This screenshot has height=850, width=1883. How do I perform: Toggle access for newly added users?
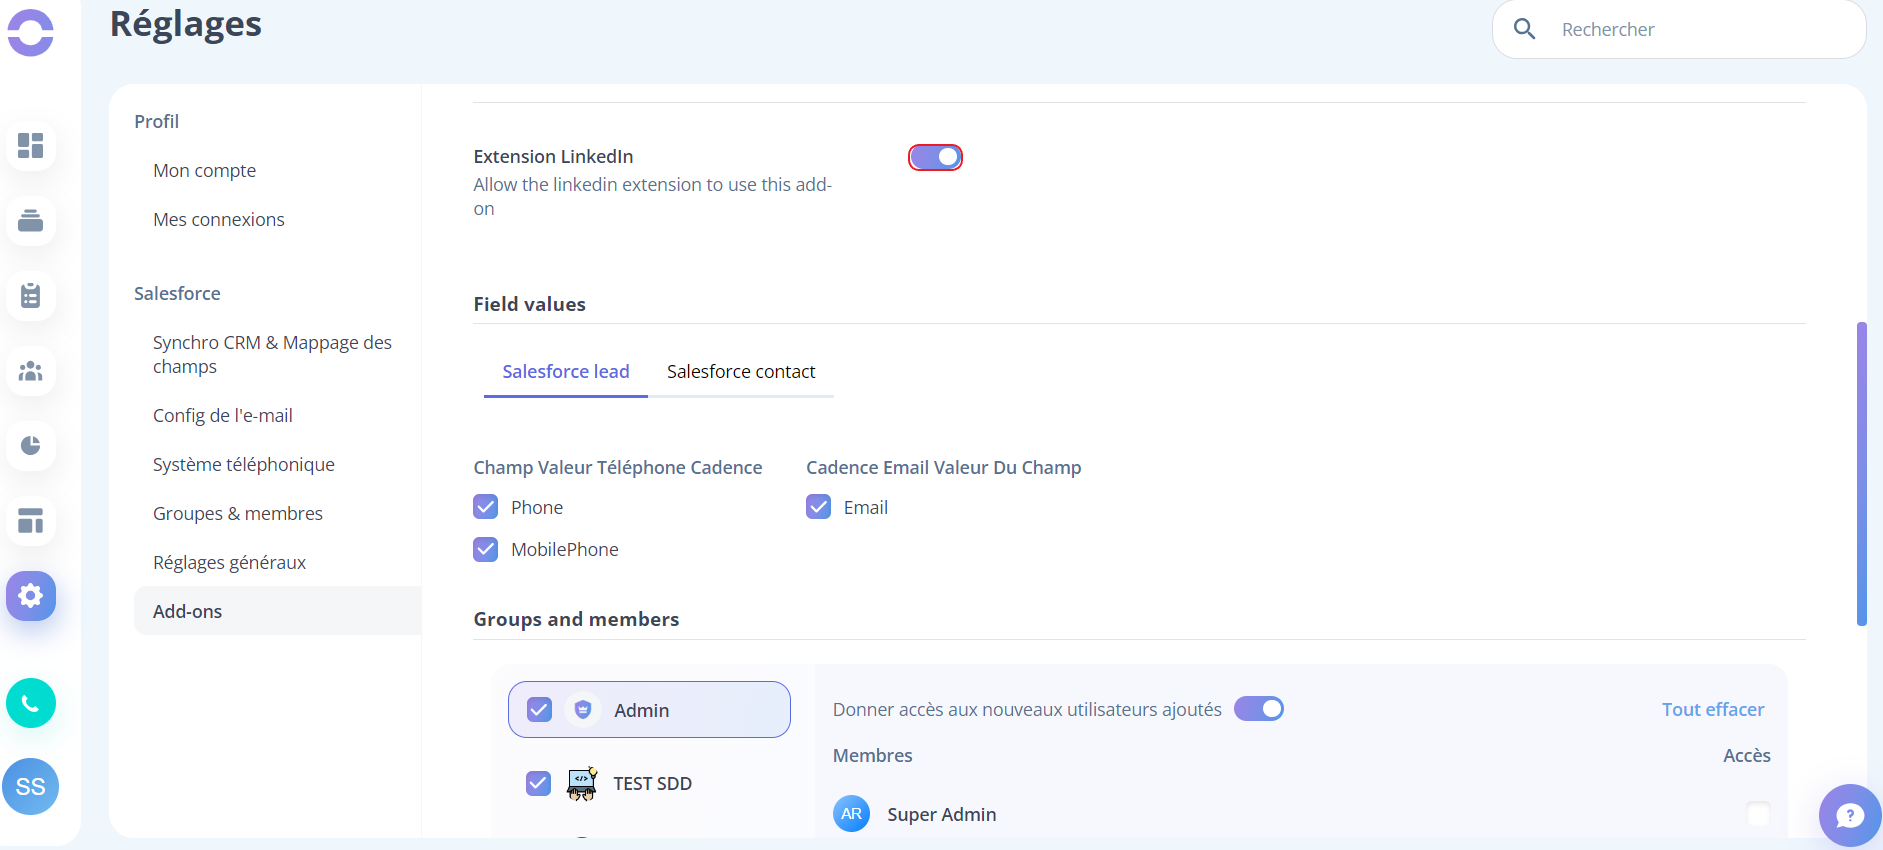click(1259, 709)
